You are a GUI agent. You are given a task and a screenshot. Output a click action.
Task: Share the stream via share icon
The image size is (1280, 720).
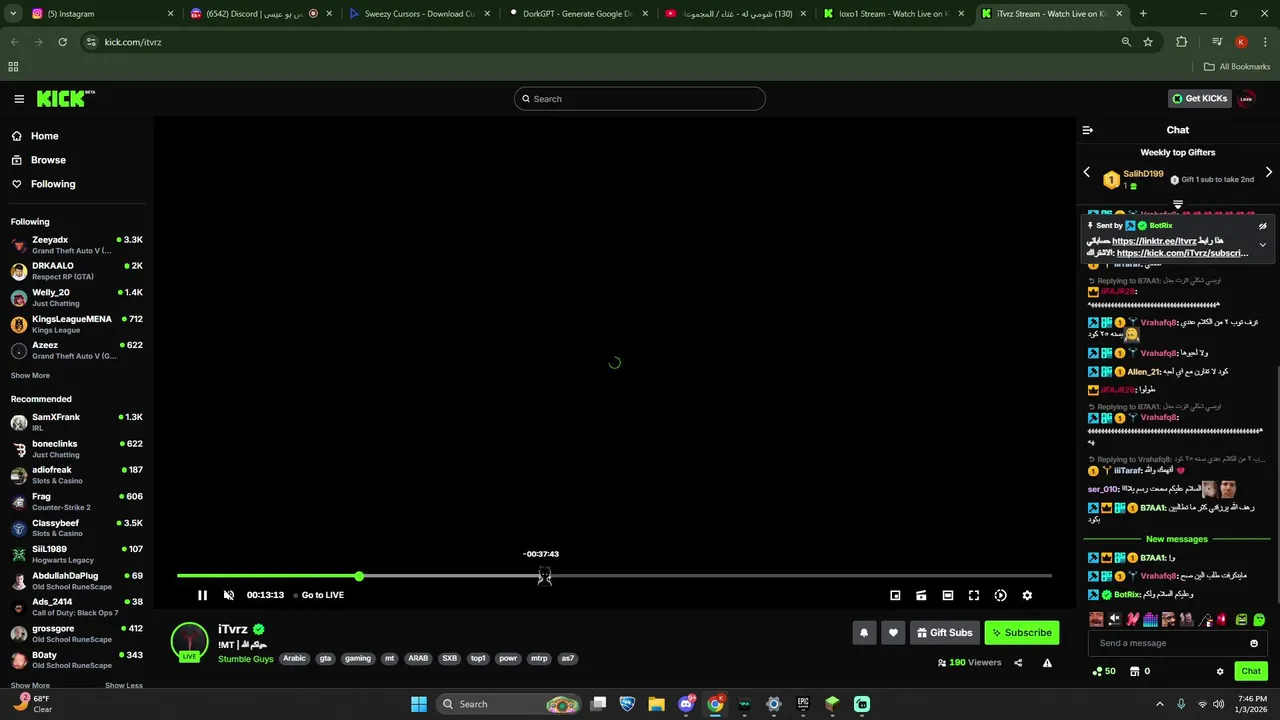coord(1018,662)
